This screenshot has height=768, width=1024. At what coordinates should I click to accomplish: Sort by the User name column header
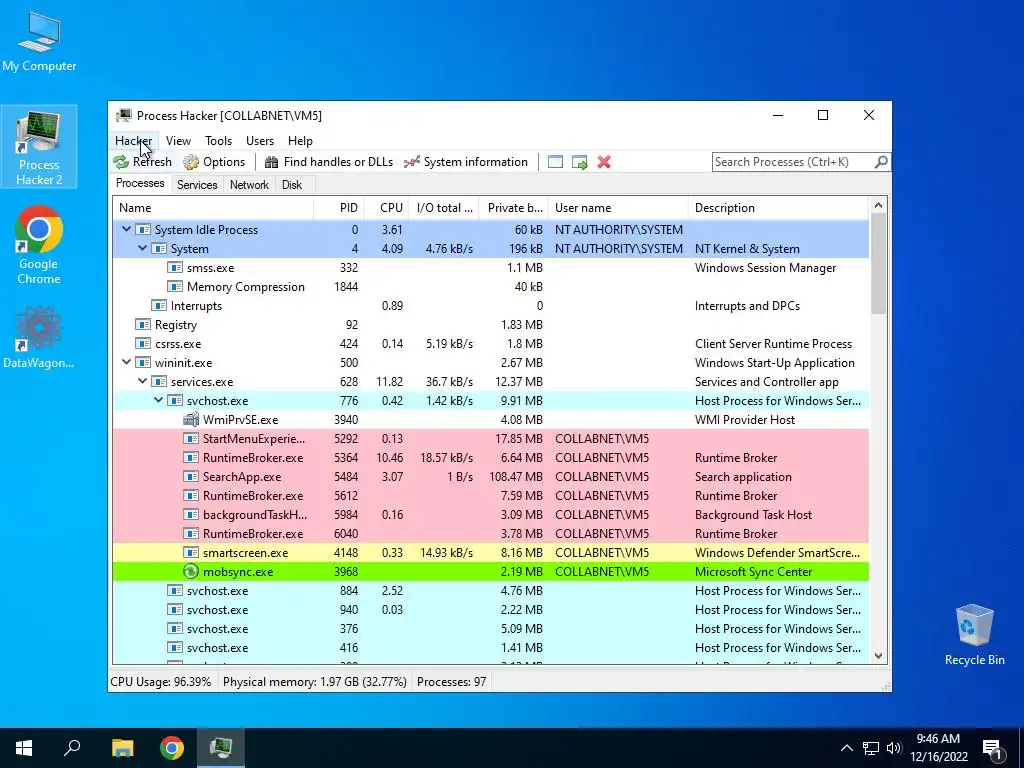click(618, 208)
